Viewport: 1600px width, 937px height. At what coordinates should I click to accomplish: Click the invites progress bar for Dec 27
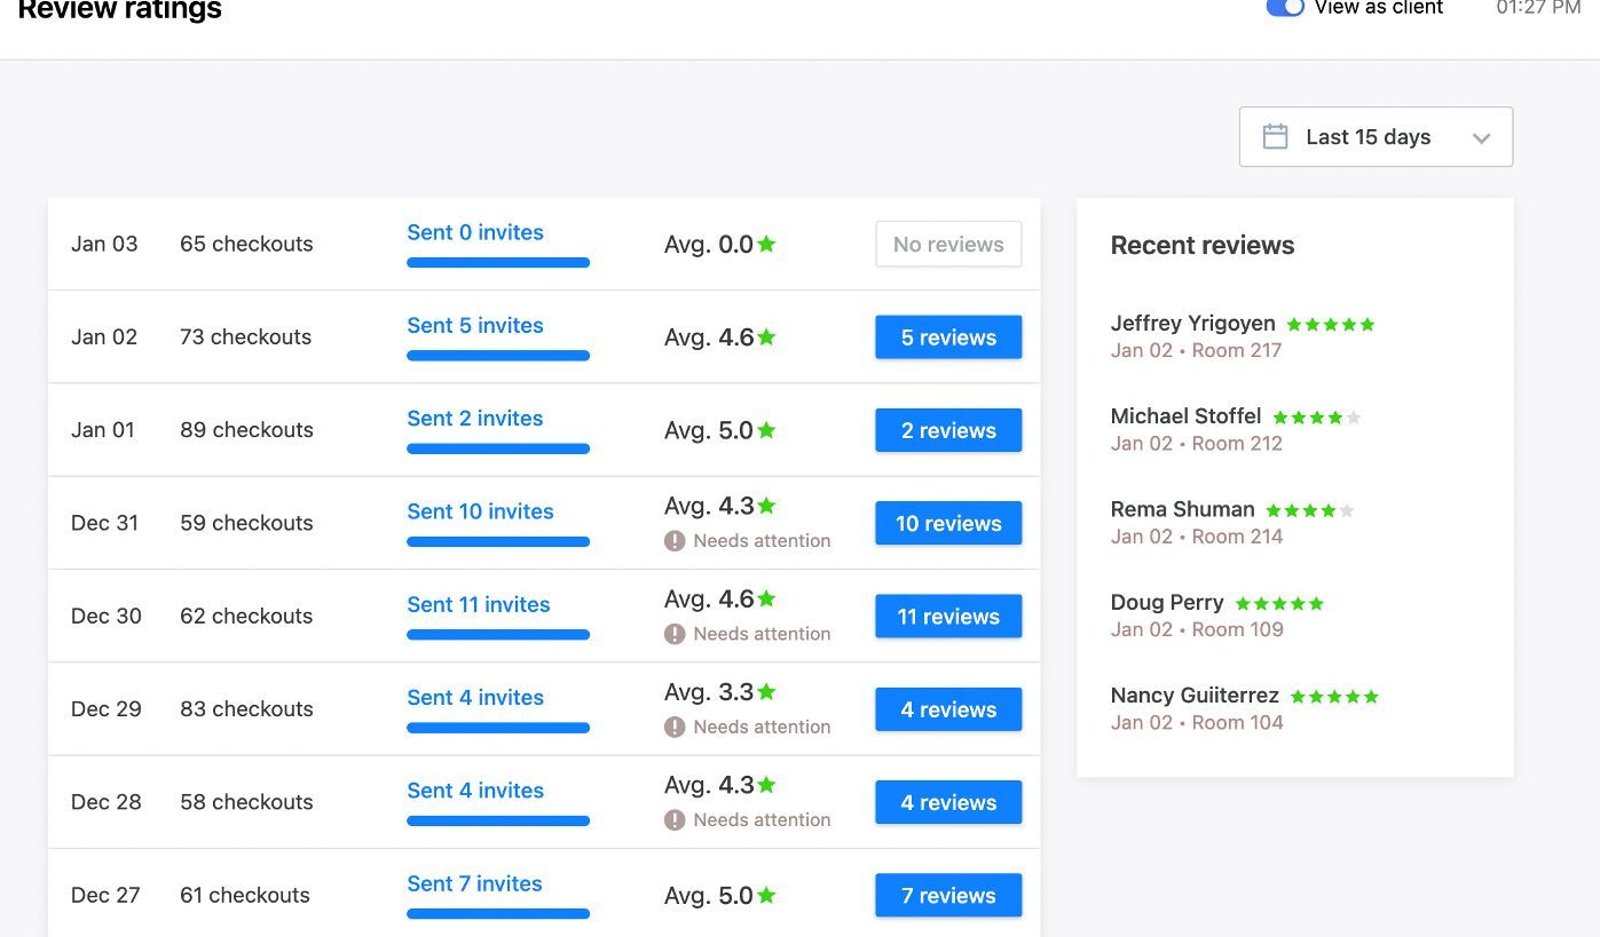click(x=498, y=914)
